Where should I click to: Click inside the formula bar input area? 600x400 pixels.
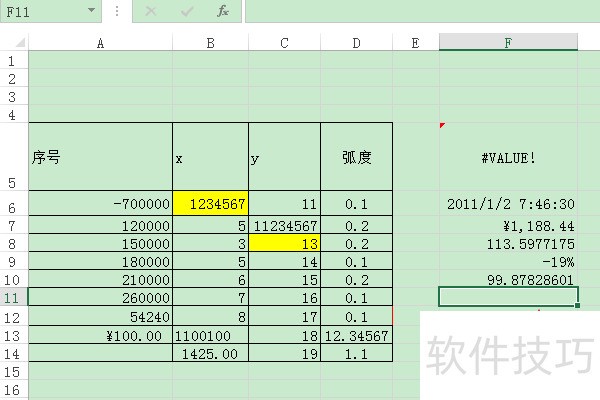click(422, 11)
